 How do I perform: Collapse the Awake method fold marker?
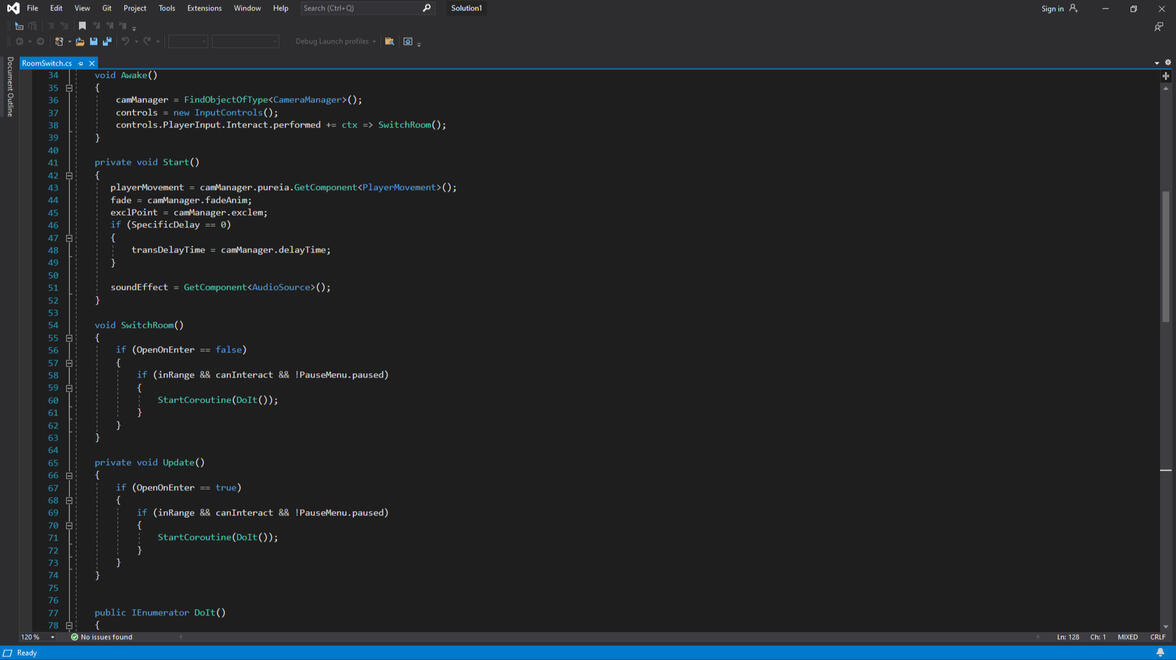(69, 88)
